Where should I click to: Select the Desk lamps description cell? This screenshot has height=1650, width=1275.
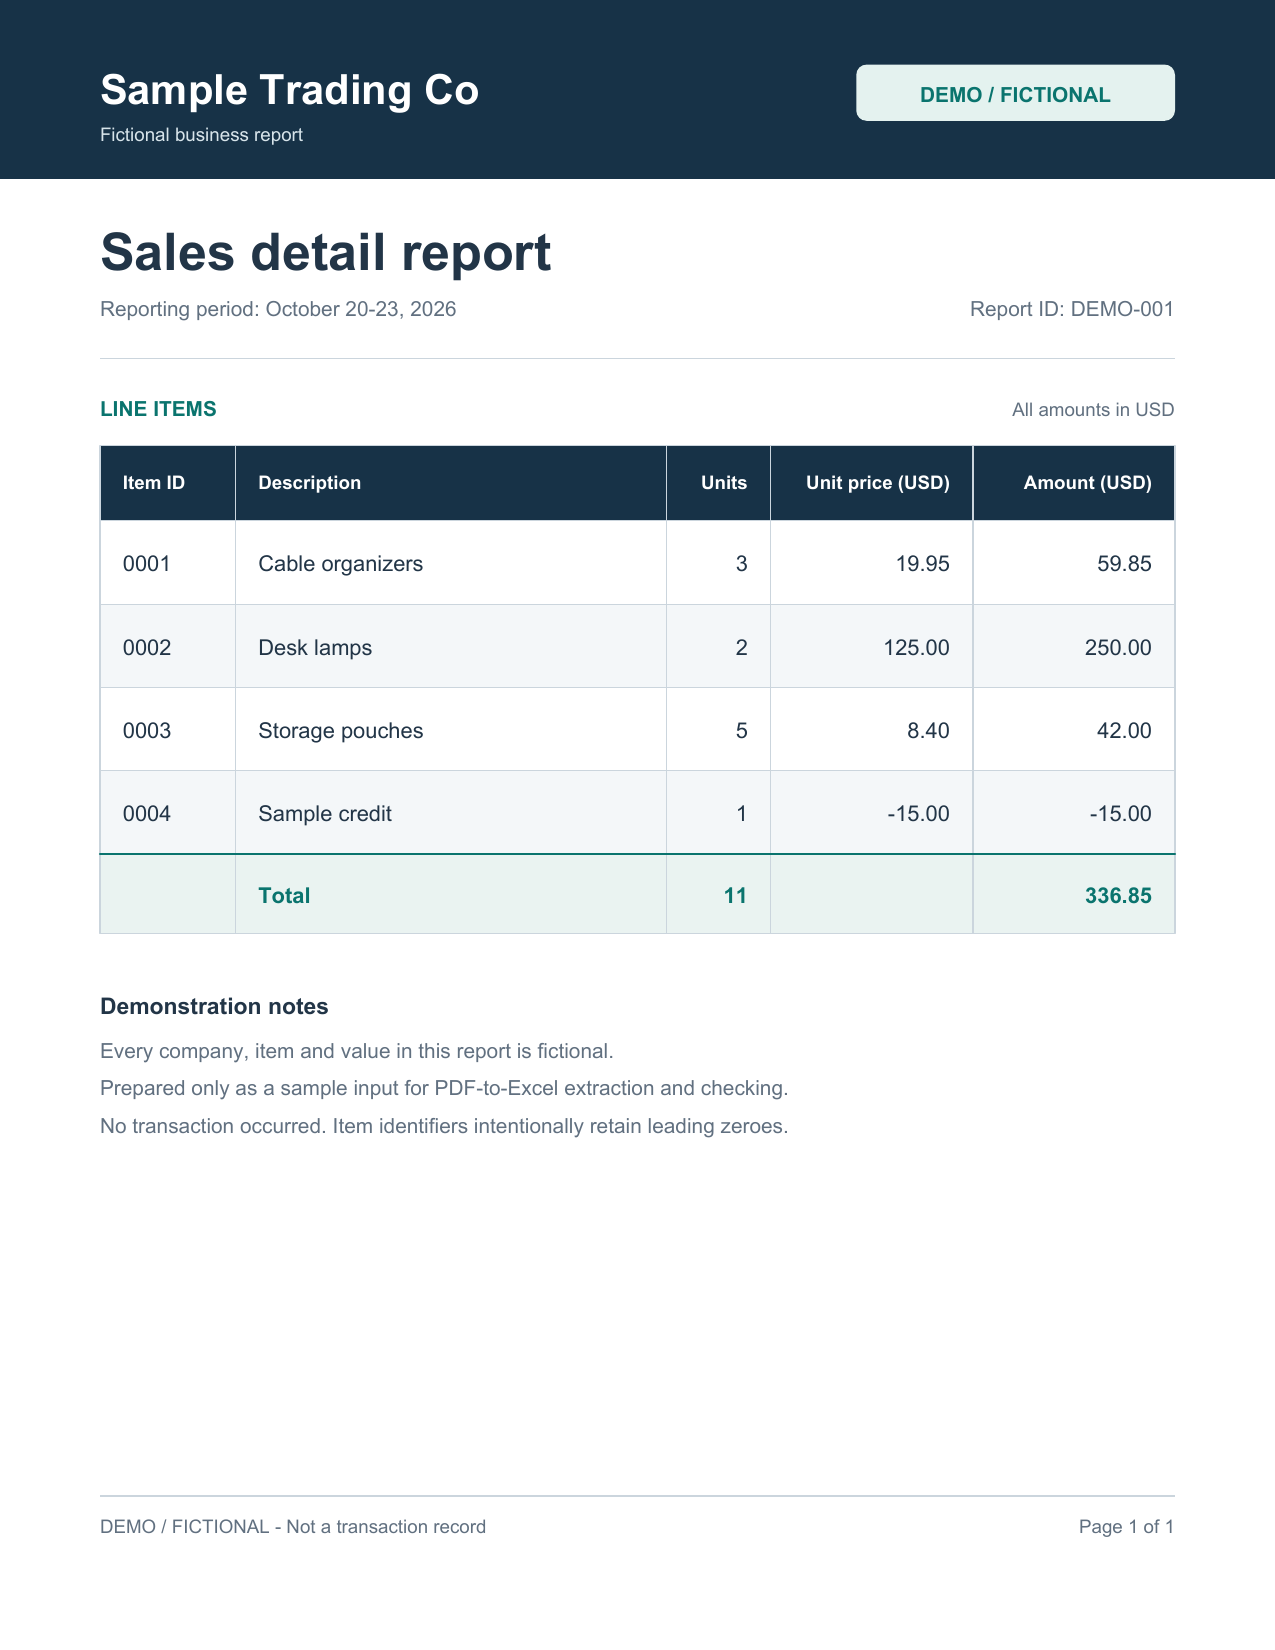[451, 647]
